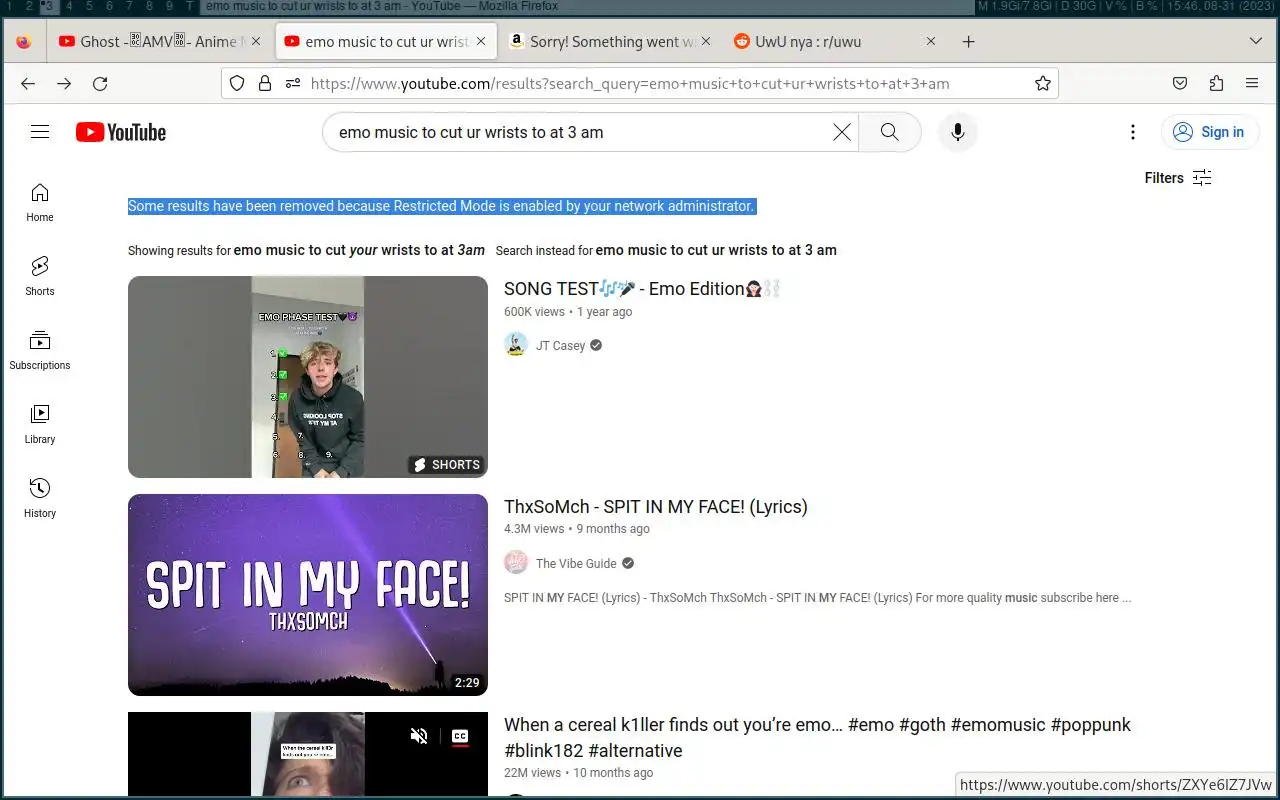This screenshot has width=1280, height=800.
Task: Open the cereal k1ller video title
Action: (x=817, y=738)
